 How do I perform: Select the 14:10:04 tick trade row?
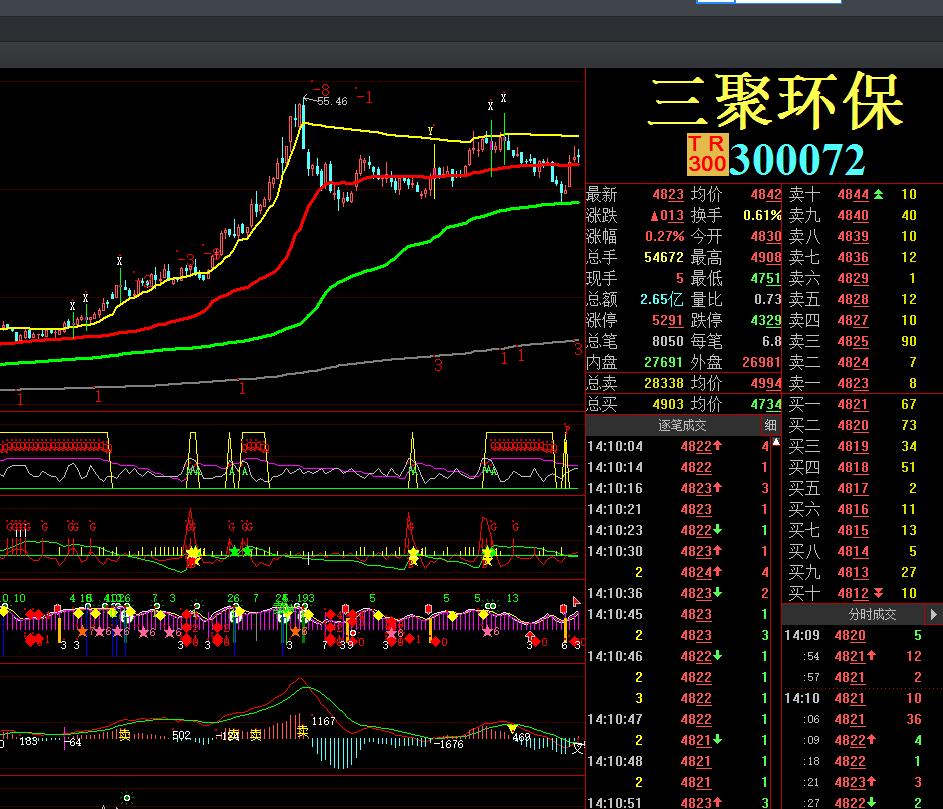(x=678, y=446)
